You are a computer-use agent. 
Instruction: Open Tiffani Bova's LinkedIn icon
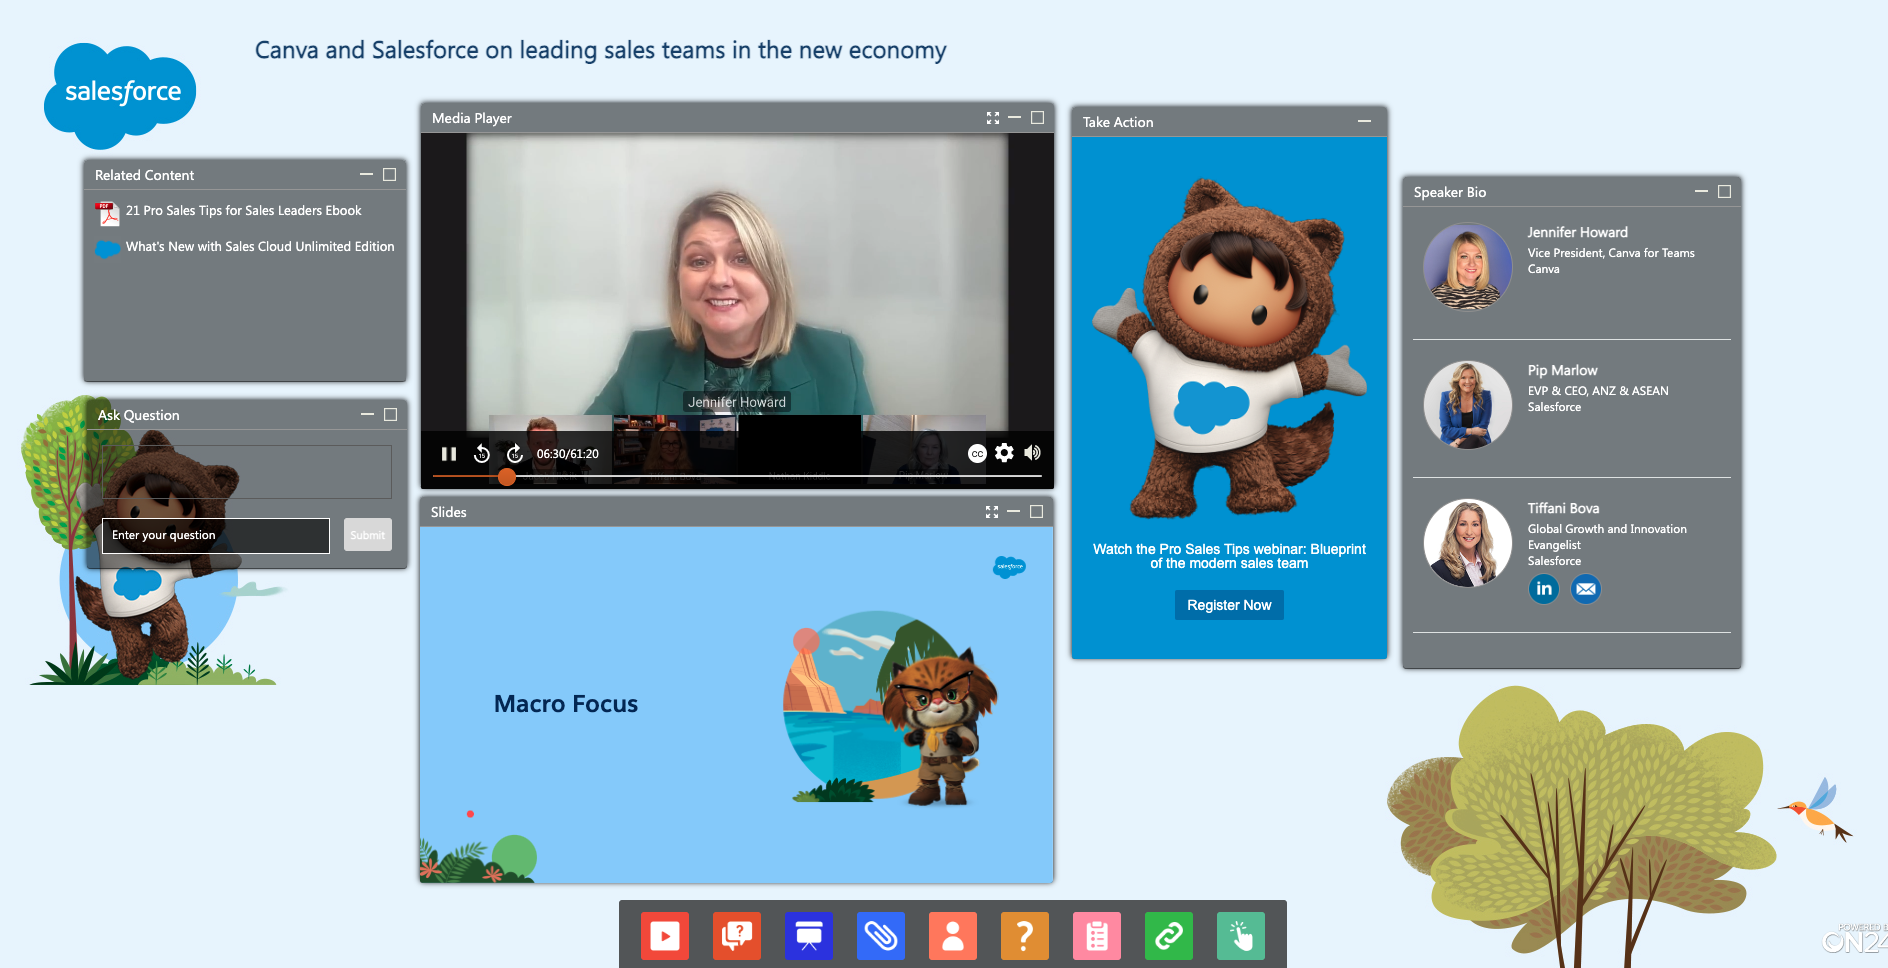tap(1544, 589)
